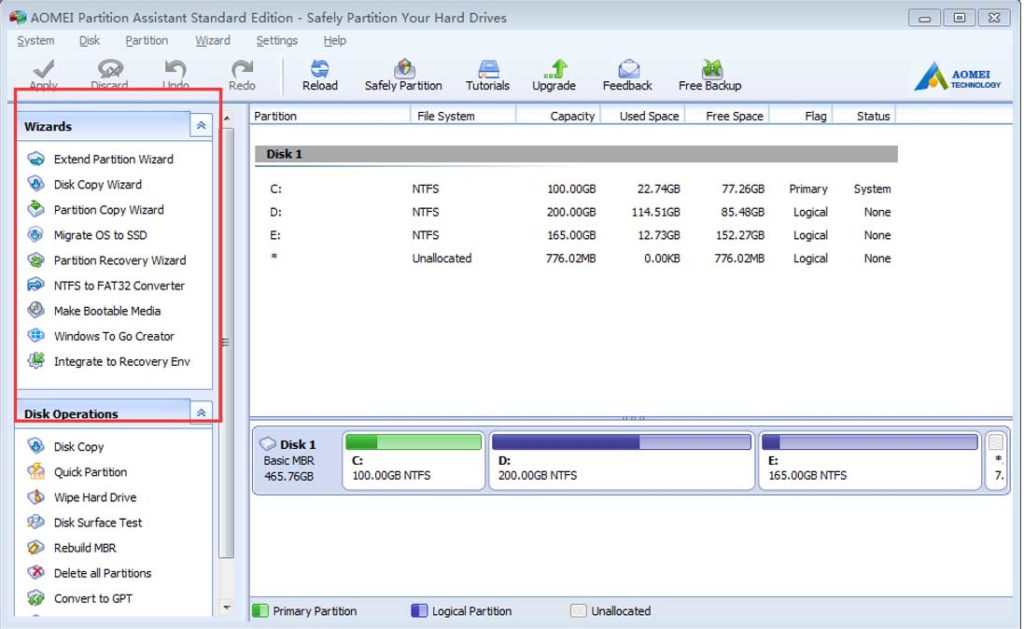Viewport: 1024px width, 629px height.
Task: Select the Disk 1 header row
Action: (x=576, y=154)
